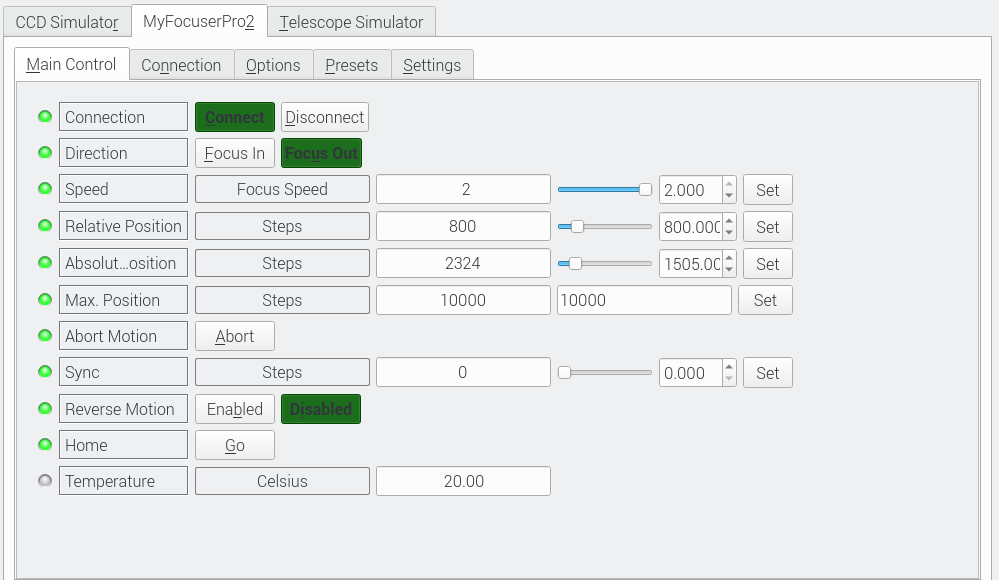Increase the Relative Position spinbox value

tap(729, 221)
